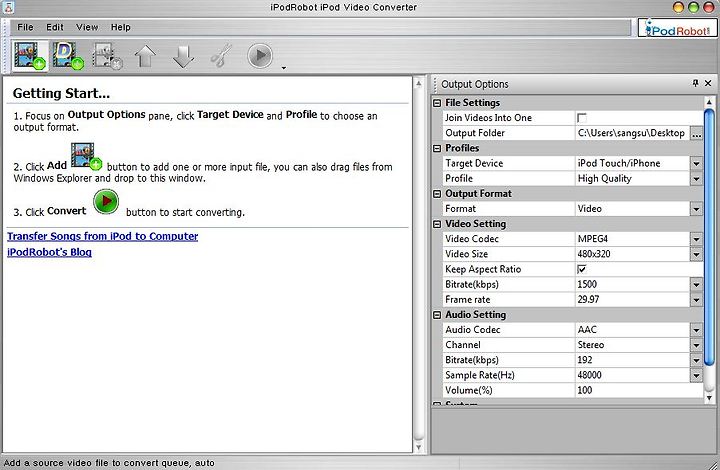Select the MPEG4 codec value
720x470 pixels.
[x=593, y=239]
